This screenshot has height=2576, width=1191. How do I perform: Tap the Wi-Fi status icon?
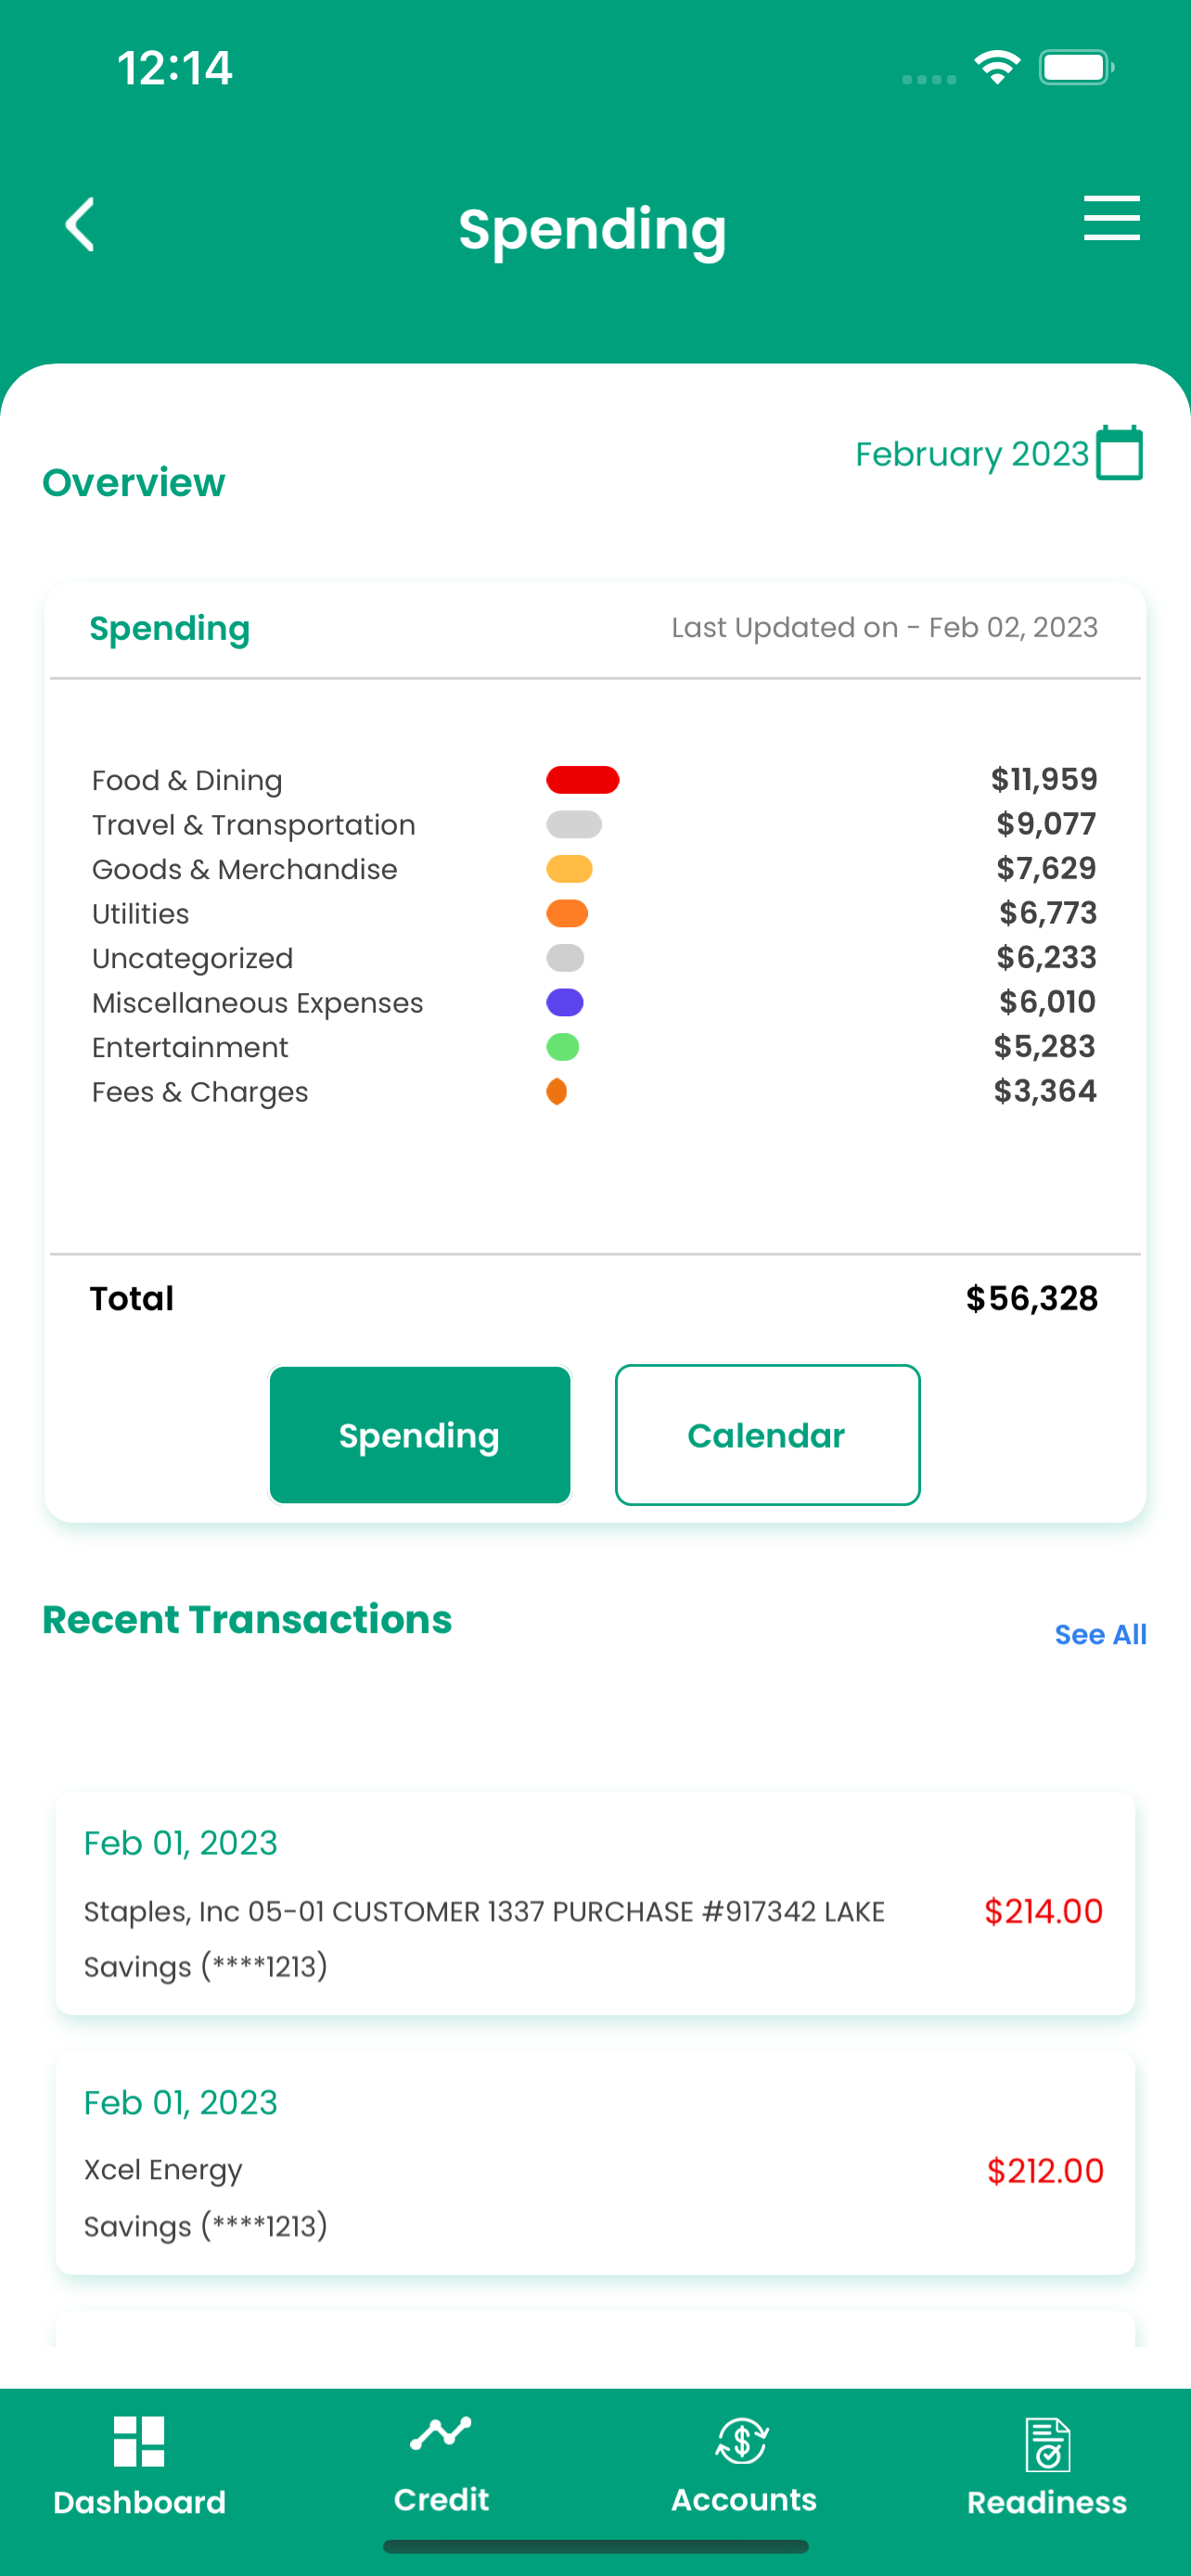pos(996,67)
